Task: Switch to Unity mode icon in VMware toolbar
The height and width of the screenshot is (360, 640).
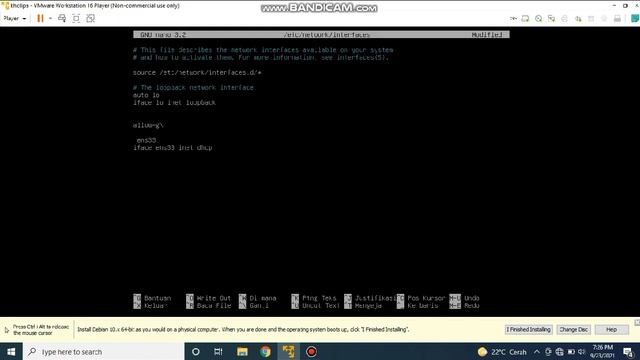Action: click(x=90, y=18)
